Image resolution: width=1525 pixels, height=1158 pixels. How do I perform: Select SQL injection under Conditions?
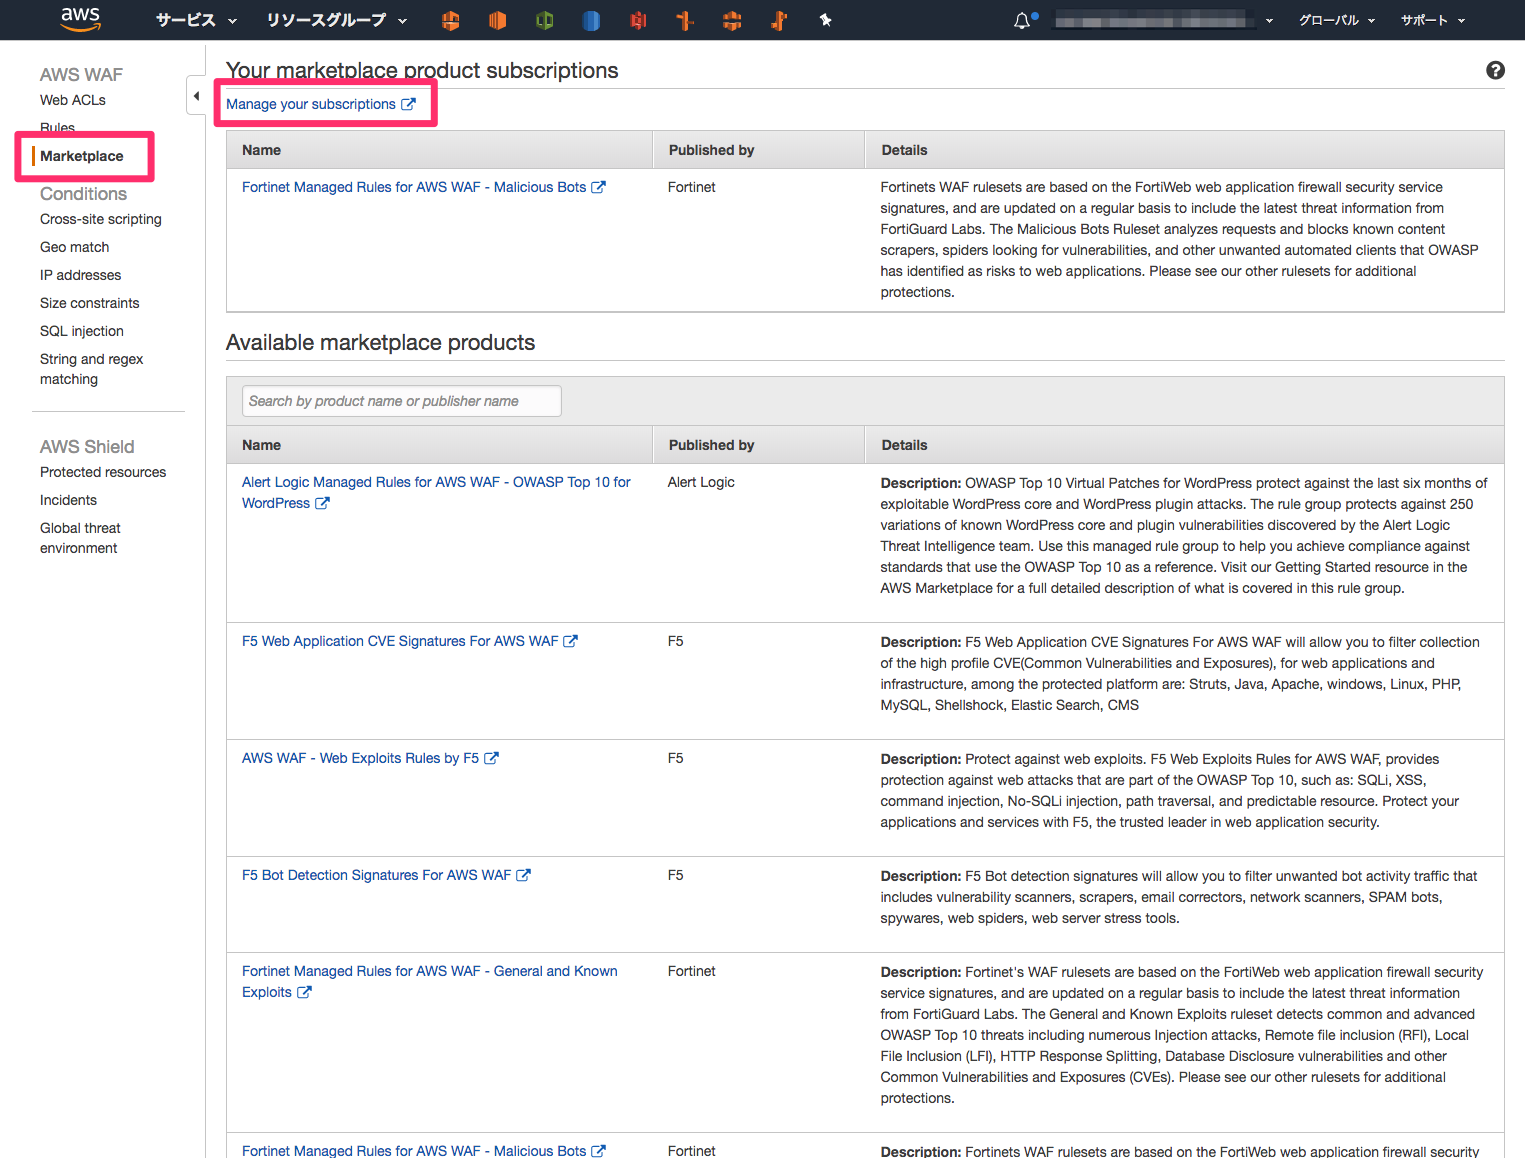(x=81, y=331)
